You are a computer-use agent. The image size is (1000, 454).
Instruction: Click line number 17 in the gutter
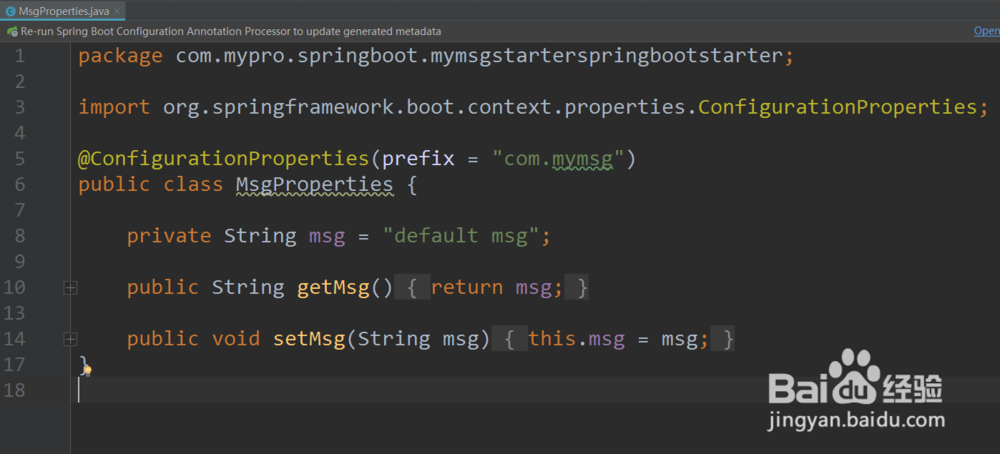[x=14, y=364]
